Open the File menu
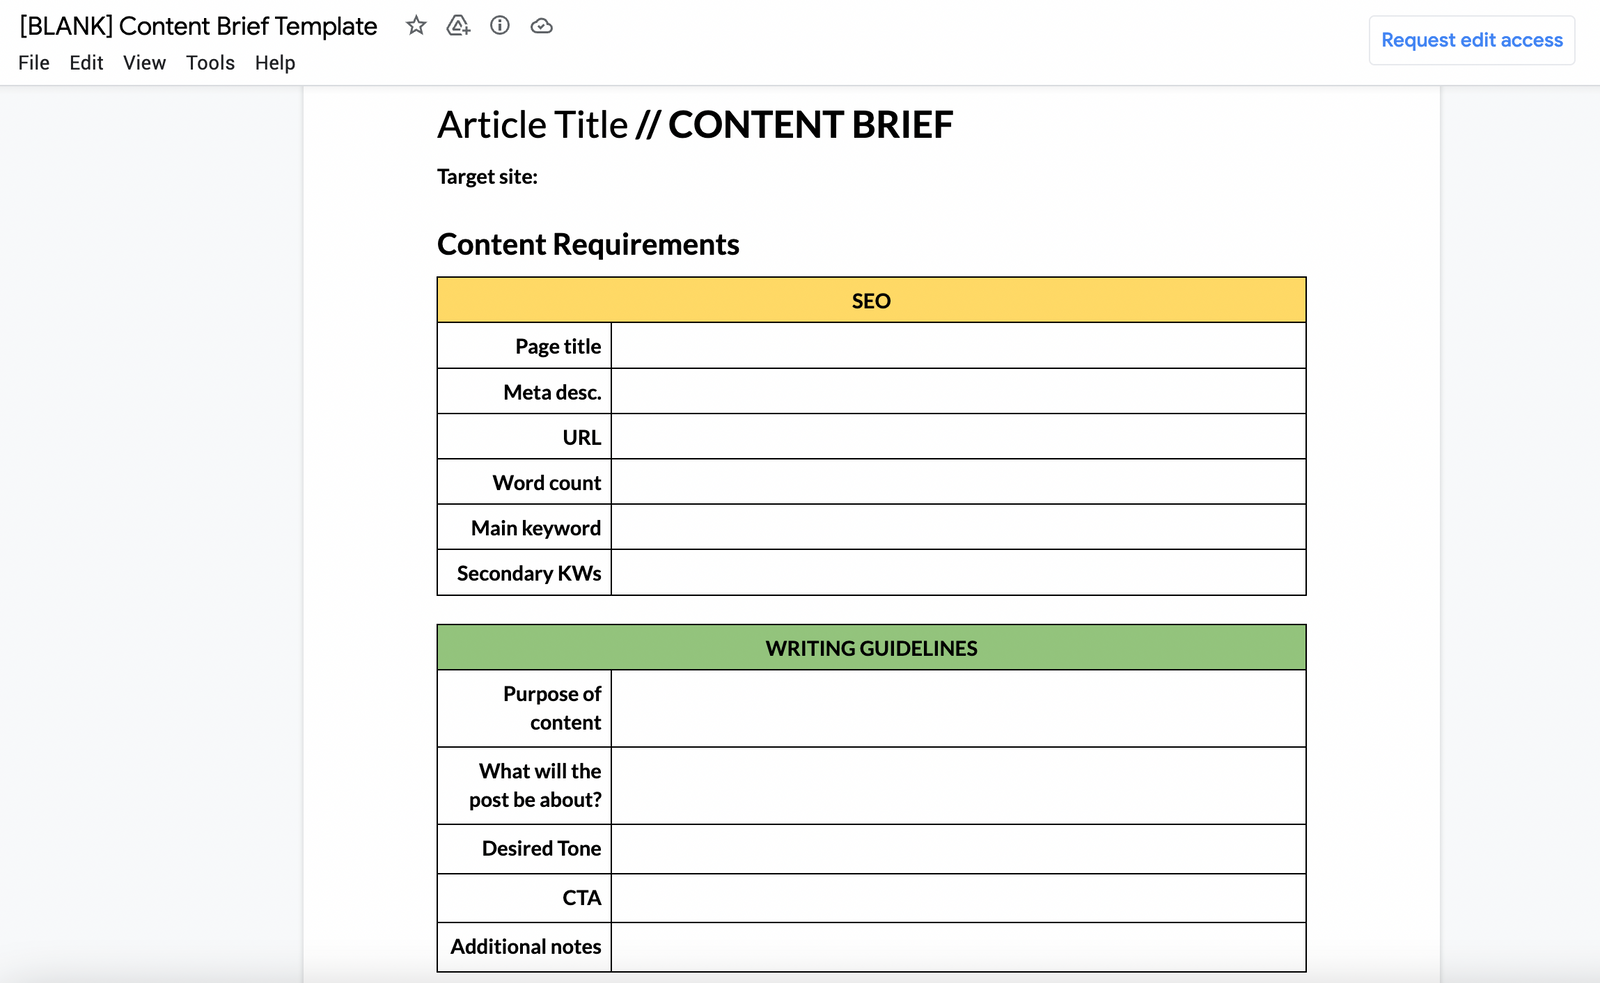Image resolution: width=1600 pixels, height=983 pixels. point(33,62)
